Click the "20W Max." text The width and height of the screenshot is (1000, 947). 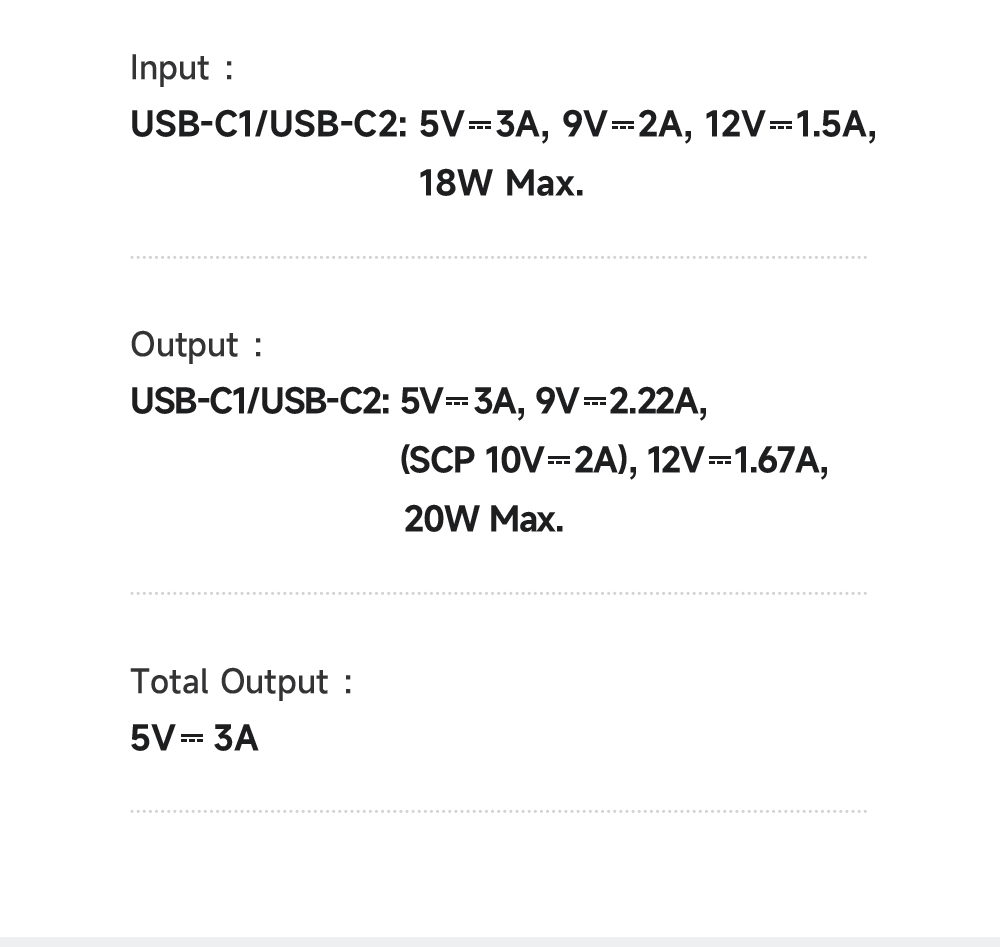point(483,519)
